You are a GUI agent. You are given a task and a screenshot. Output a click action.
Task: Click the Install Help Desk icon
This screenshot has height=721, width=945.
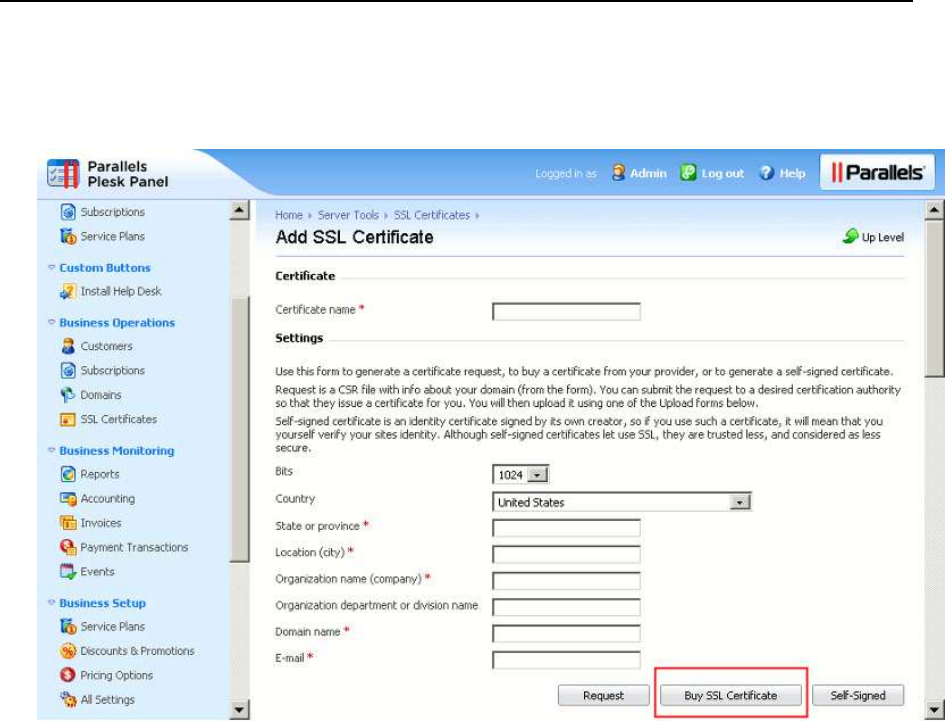(68, 292)
